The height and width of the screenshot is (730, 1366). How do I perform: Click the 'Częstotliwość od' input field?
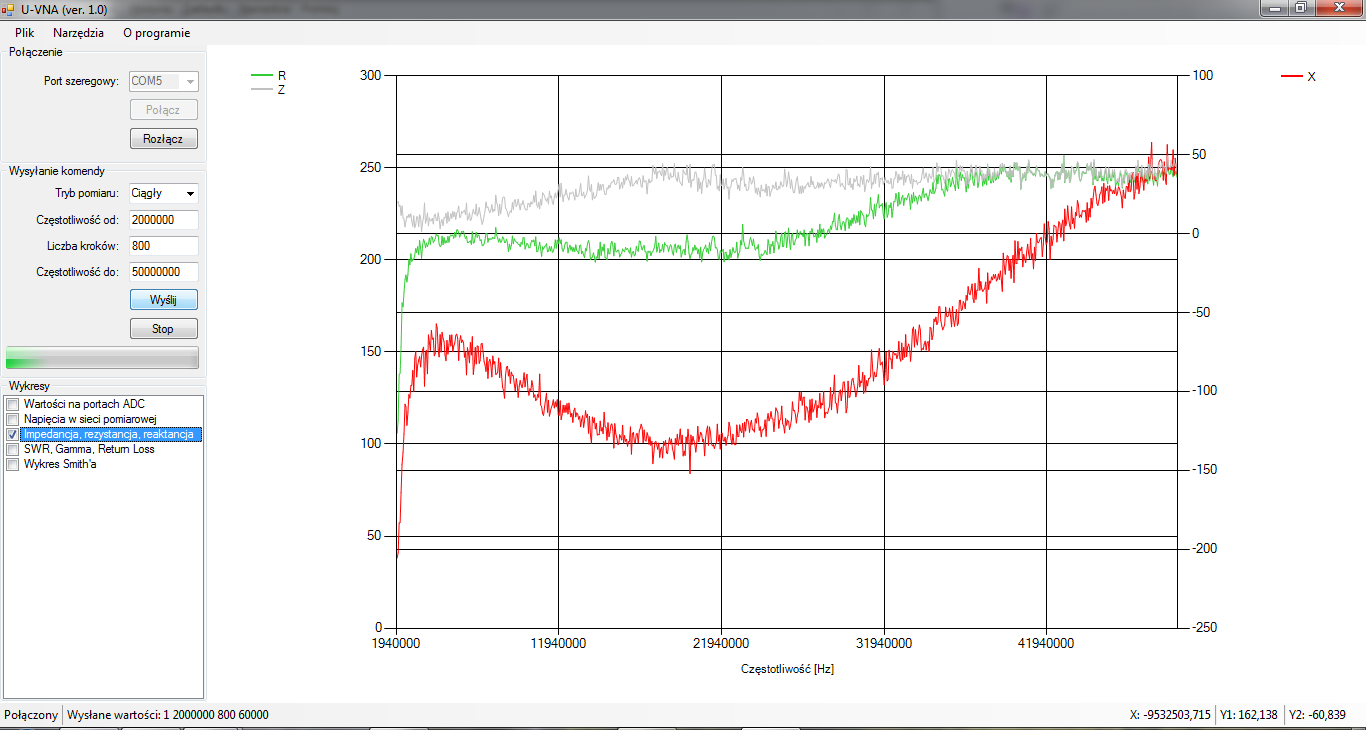pyautogui.click(x=163, y=220)
